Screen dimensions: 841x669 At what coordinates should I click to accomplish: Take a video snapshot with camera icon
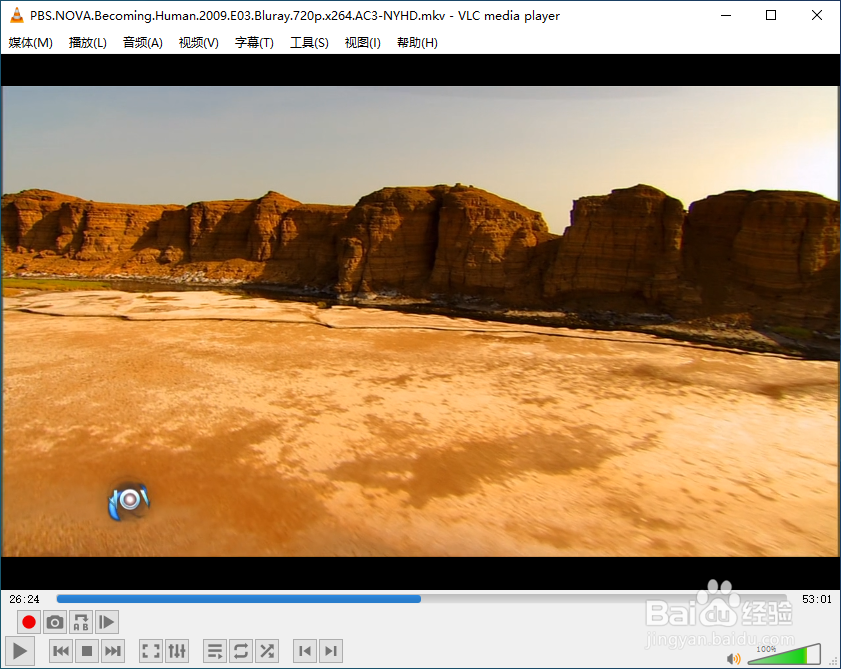click(55, 622)
